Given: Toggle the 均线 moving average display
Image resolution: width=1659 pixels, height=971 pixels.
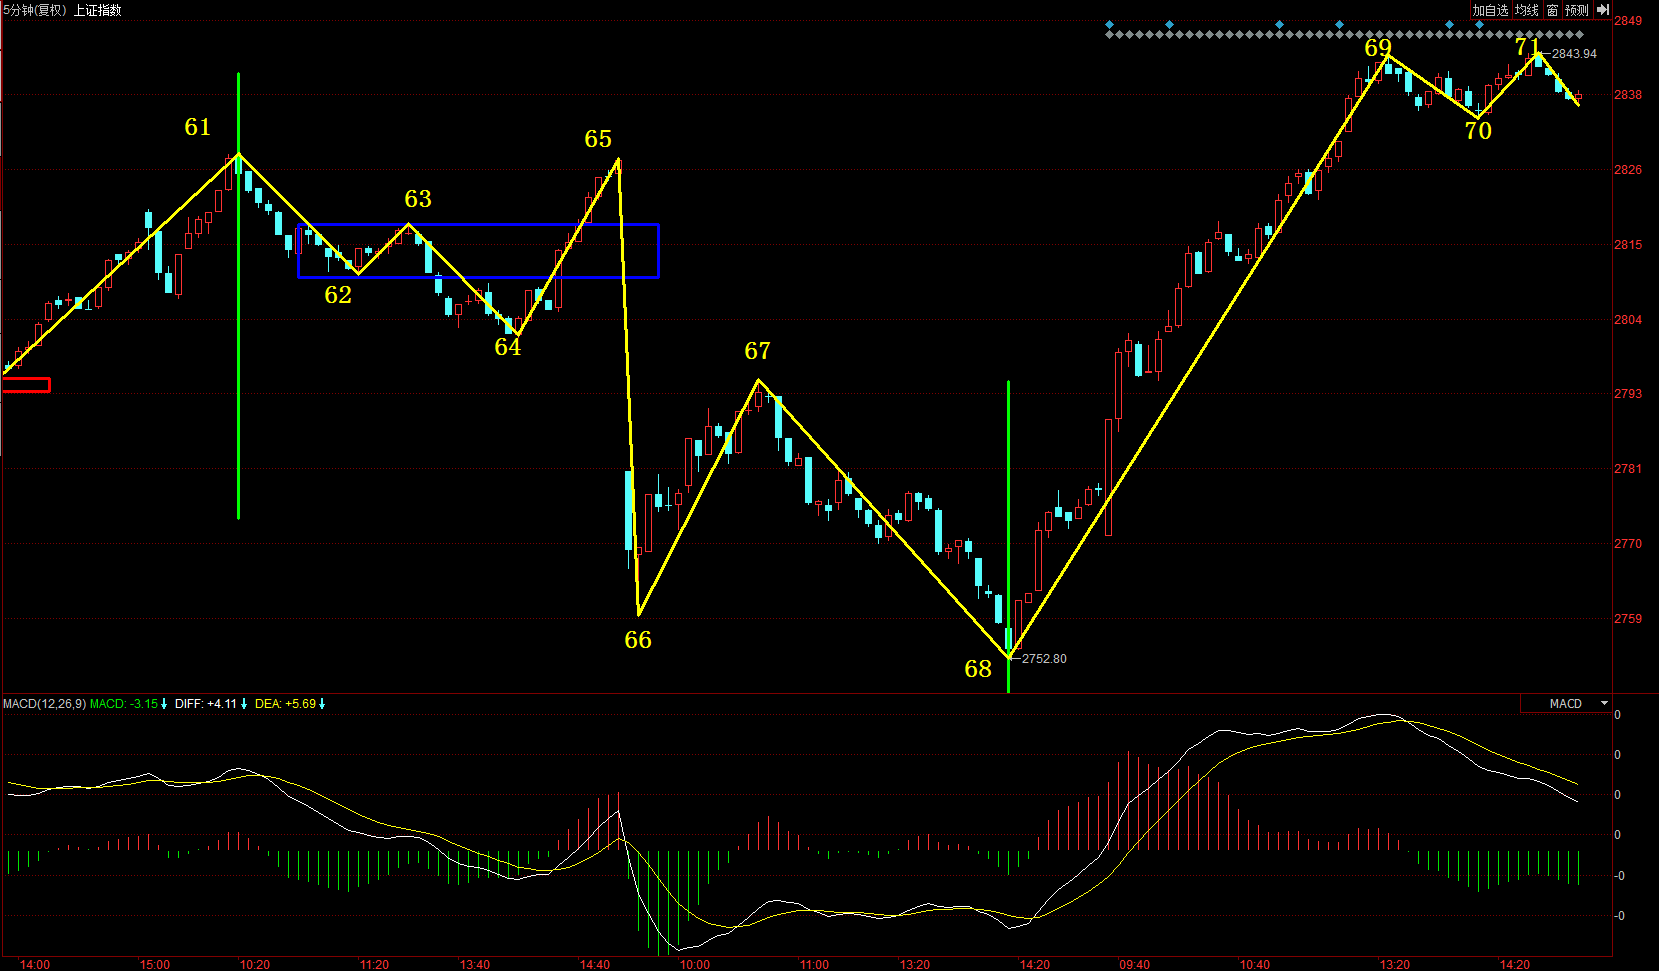Looking at the screenshot, I should click(1526, 10).
